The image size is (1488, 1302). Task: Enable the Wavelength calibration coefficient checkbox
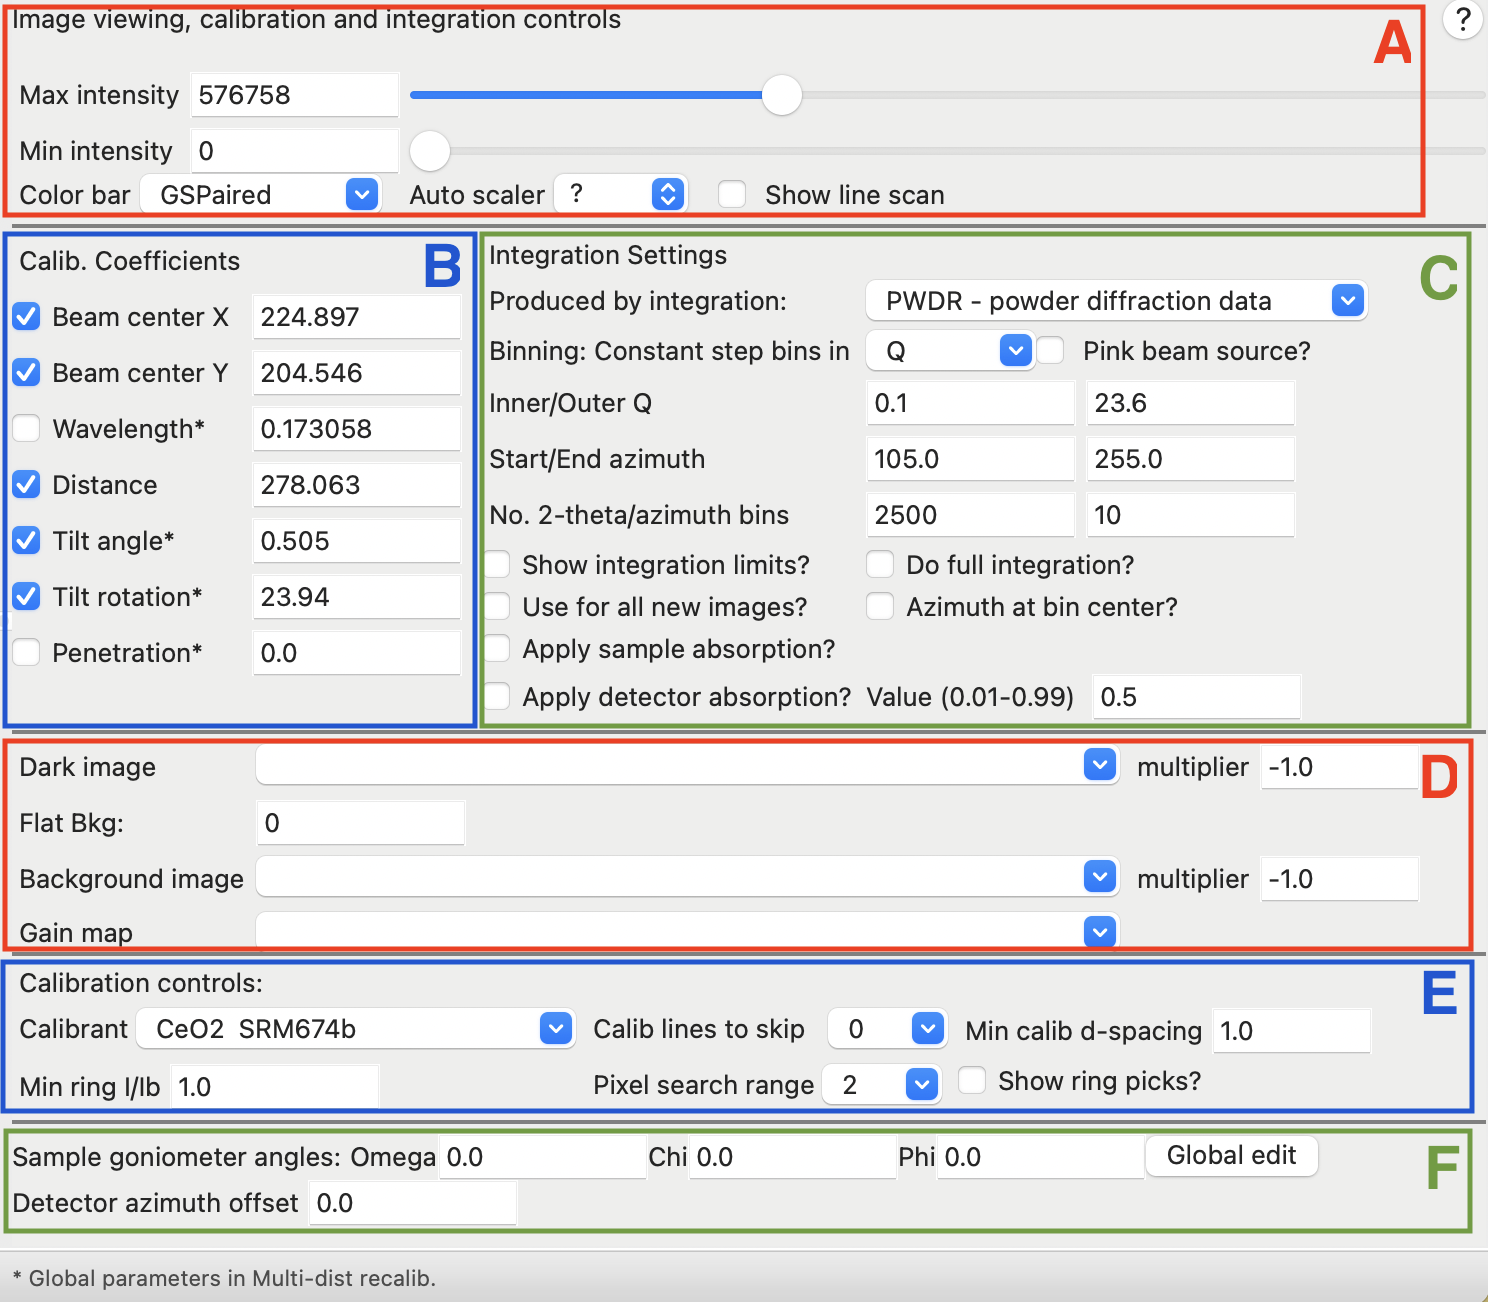point(26,428)
